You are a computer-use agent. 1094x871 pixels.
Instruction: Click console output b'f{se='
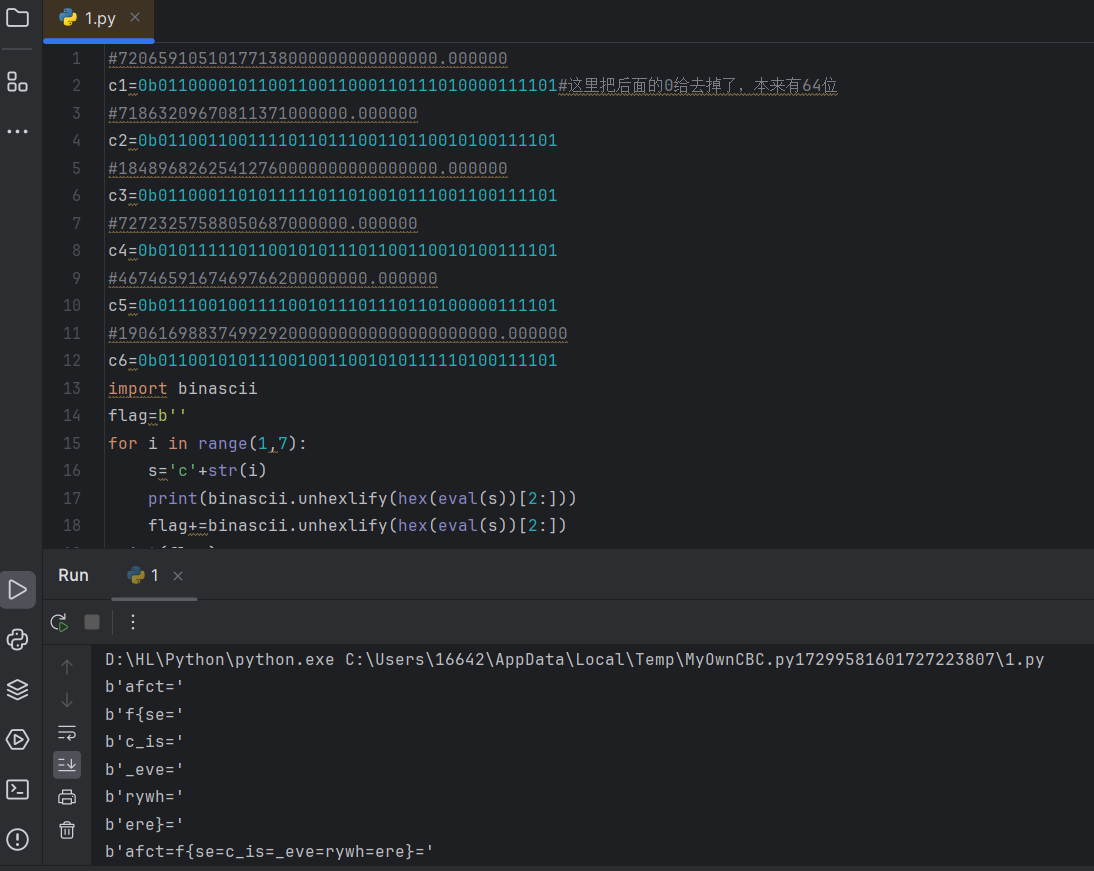144,714
